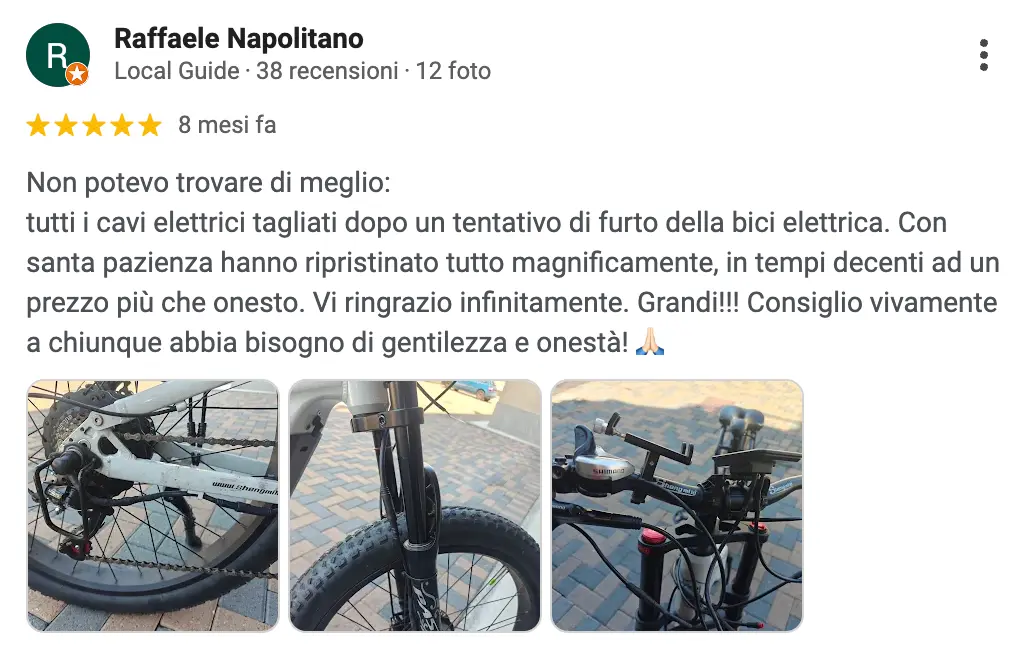Click the "12 foto" text

pos(453,71)
